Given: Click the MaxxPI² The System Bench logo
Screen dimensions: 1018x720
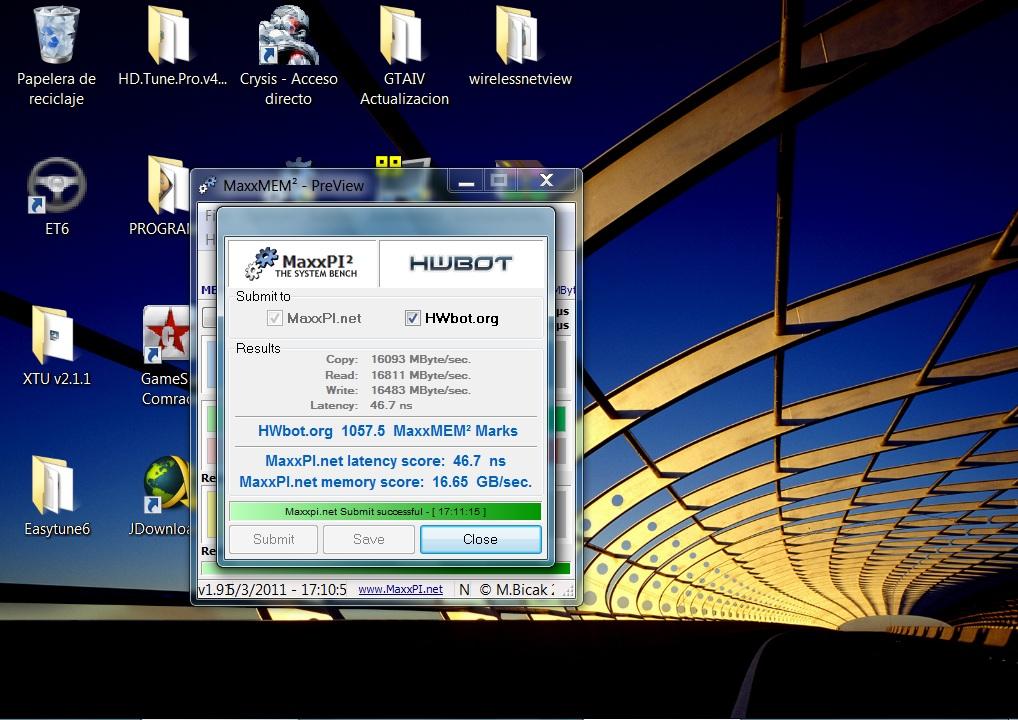Looking at the screenshot, I should (x=302, y=264).
